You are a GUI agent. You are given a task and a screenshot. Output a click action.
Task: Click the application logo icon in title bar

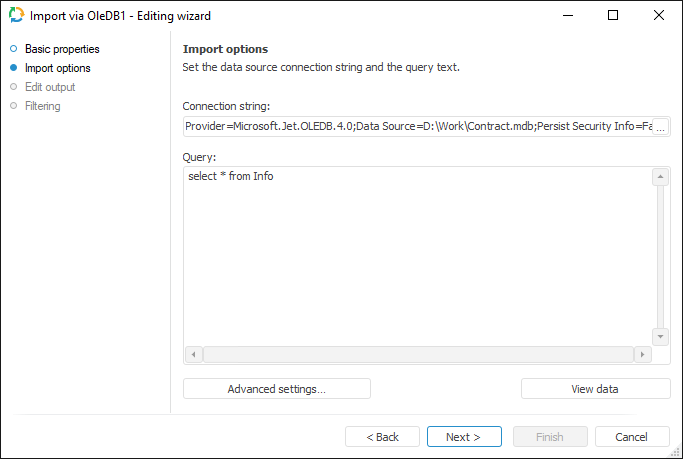(x=16, y=16)
